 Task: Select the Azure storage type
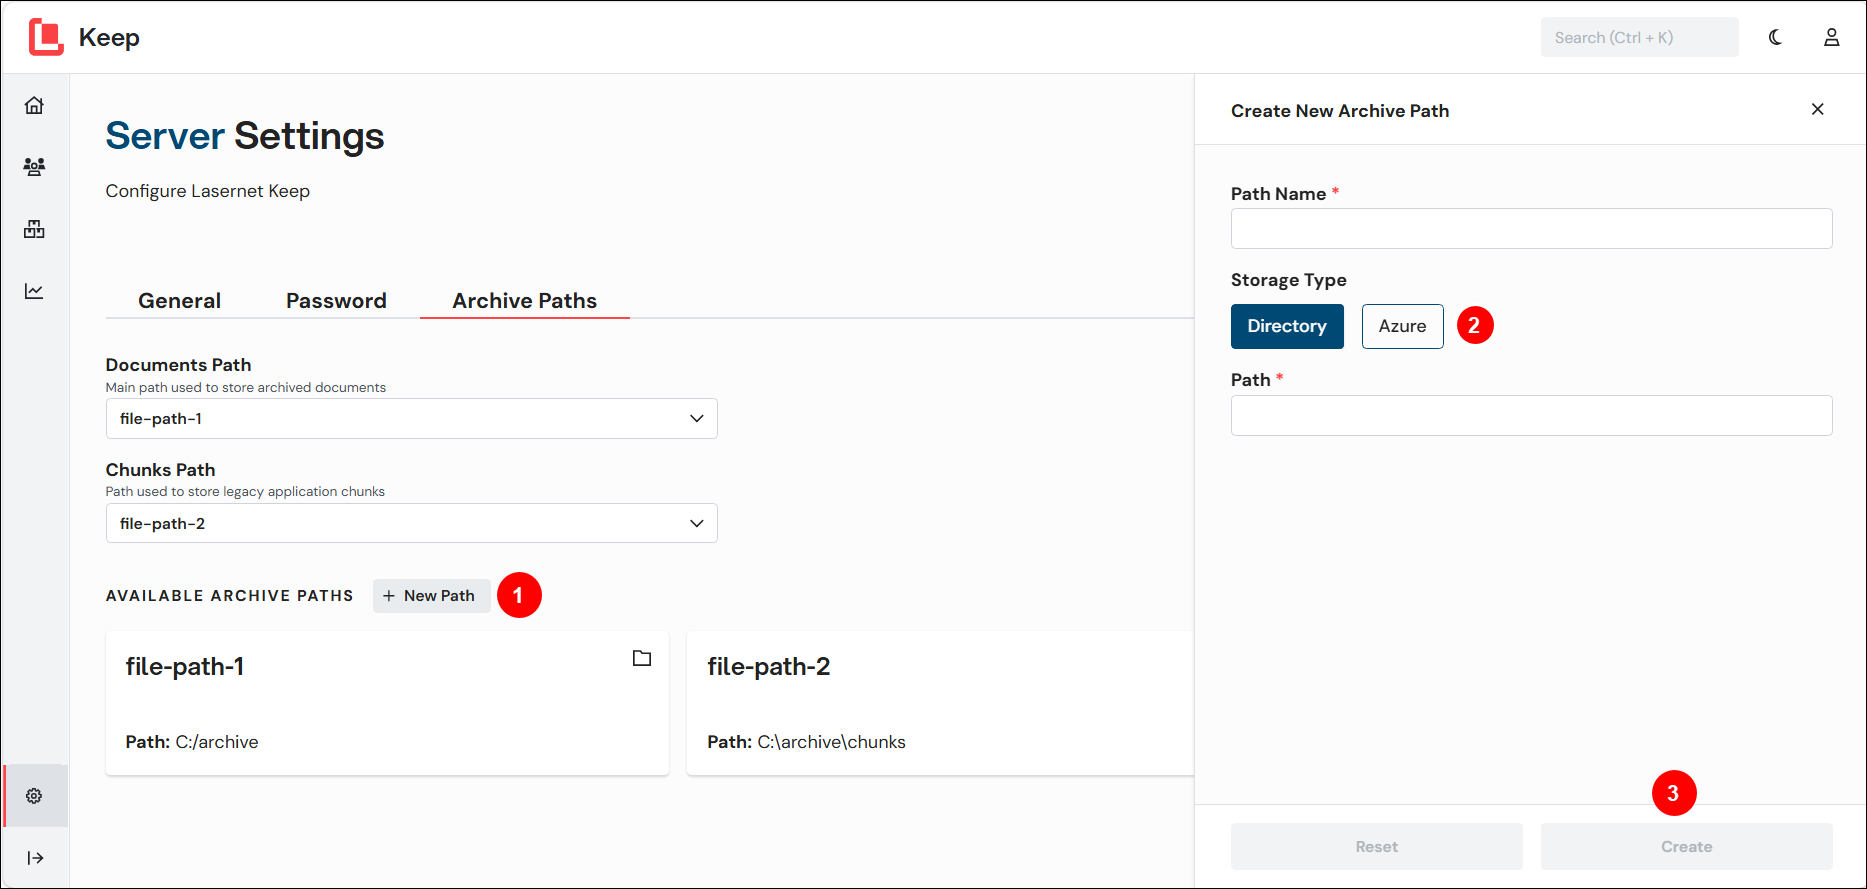coord(1402,326)
